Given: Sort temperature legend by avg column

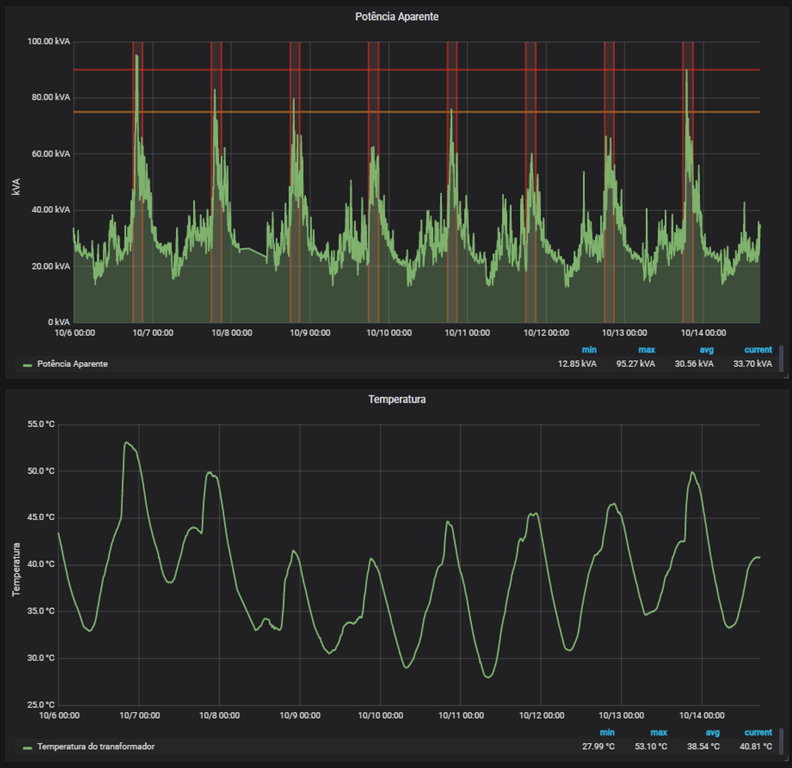Looking at the screenshot, I should point(711,732).
